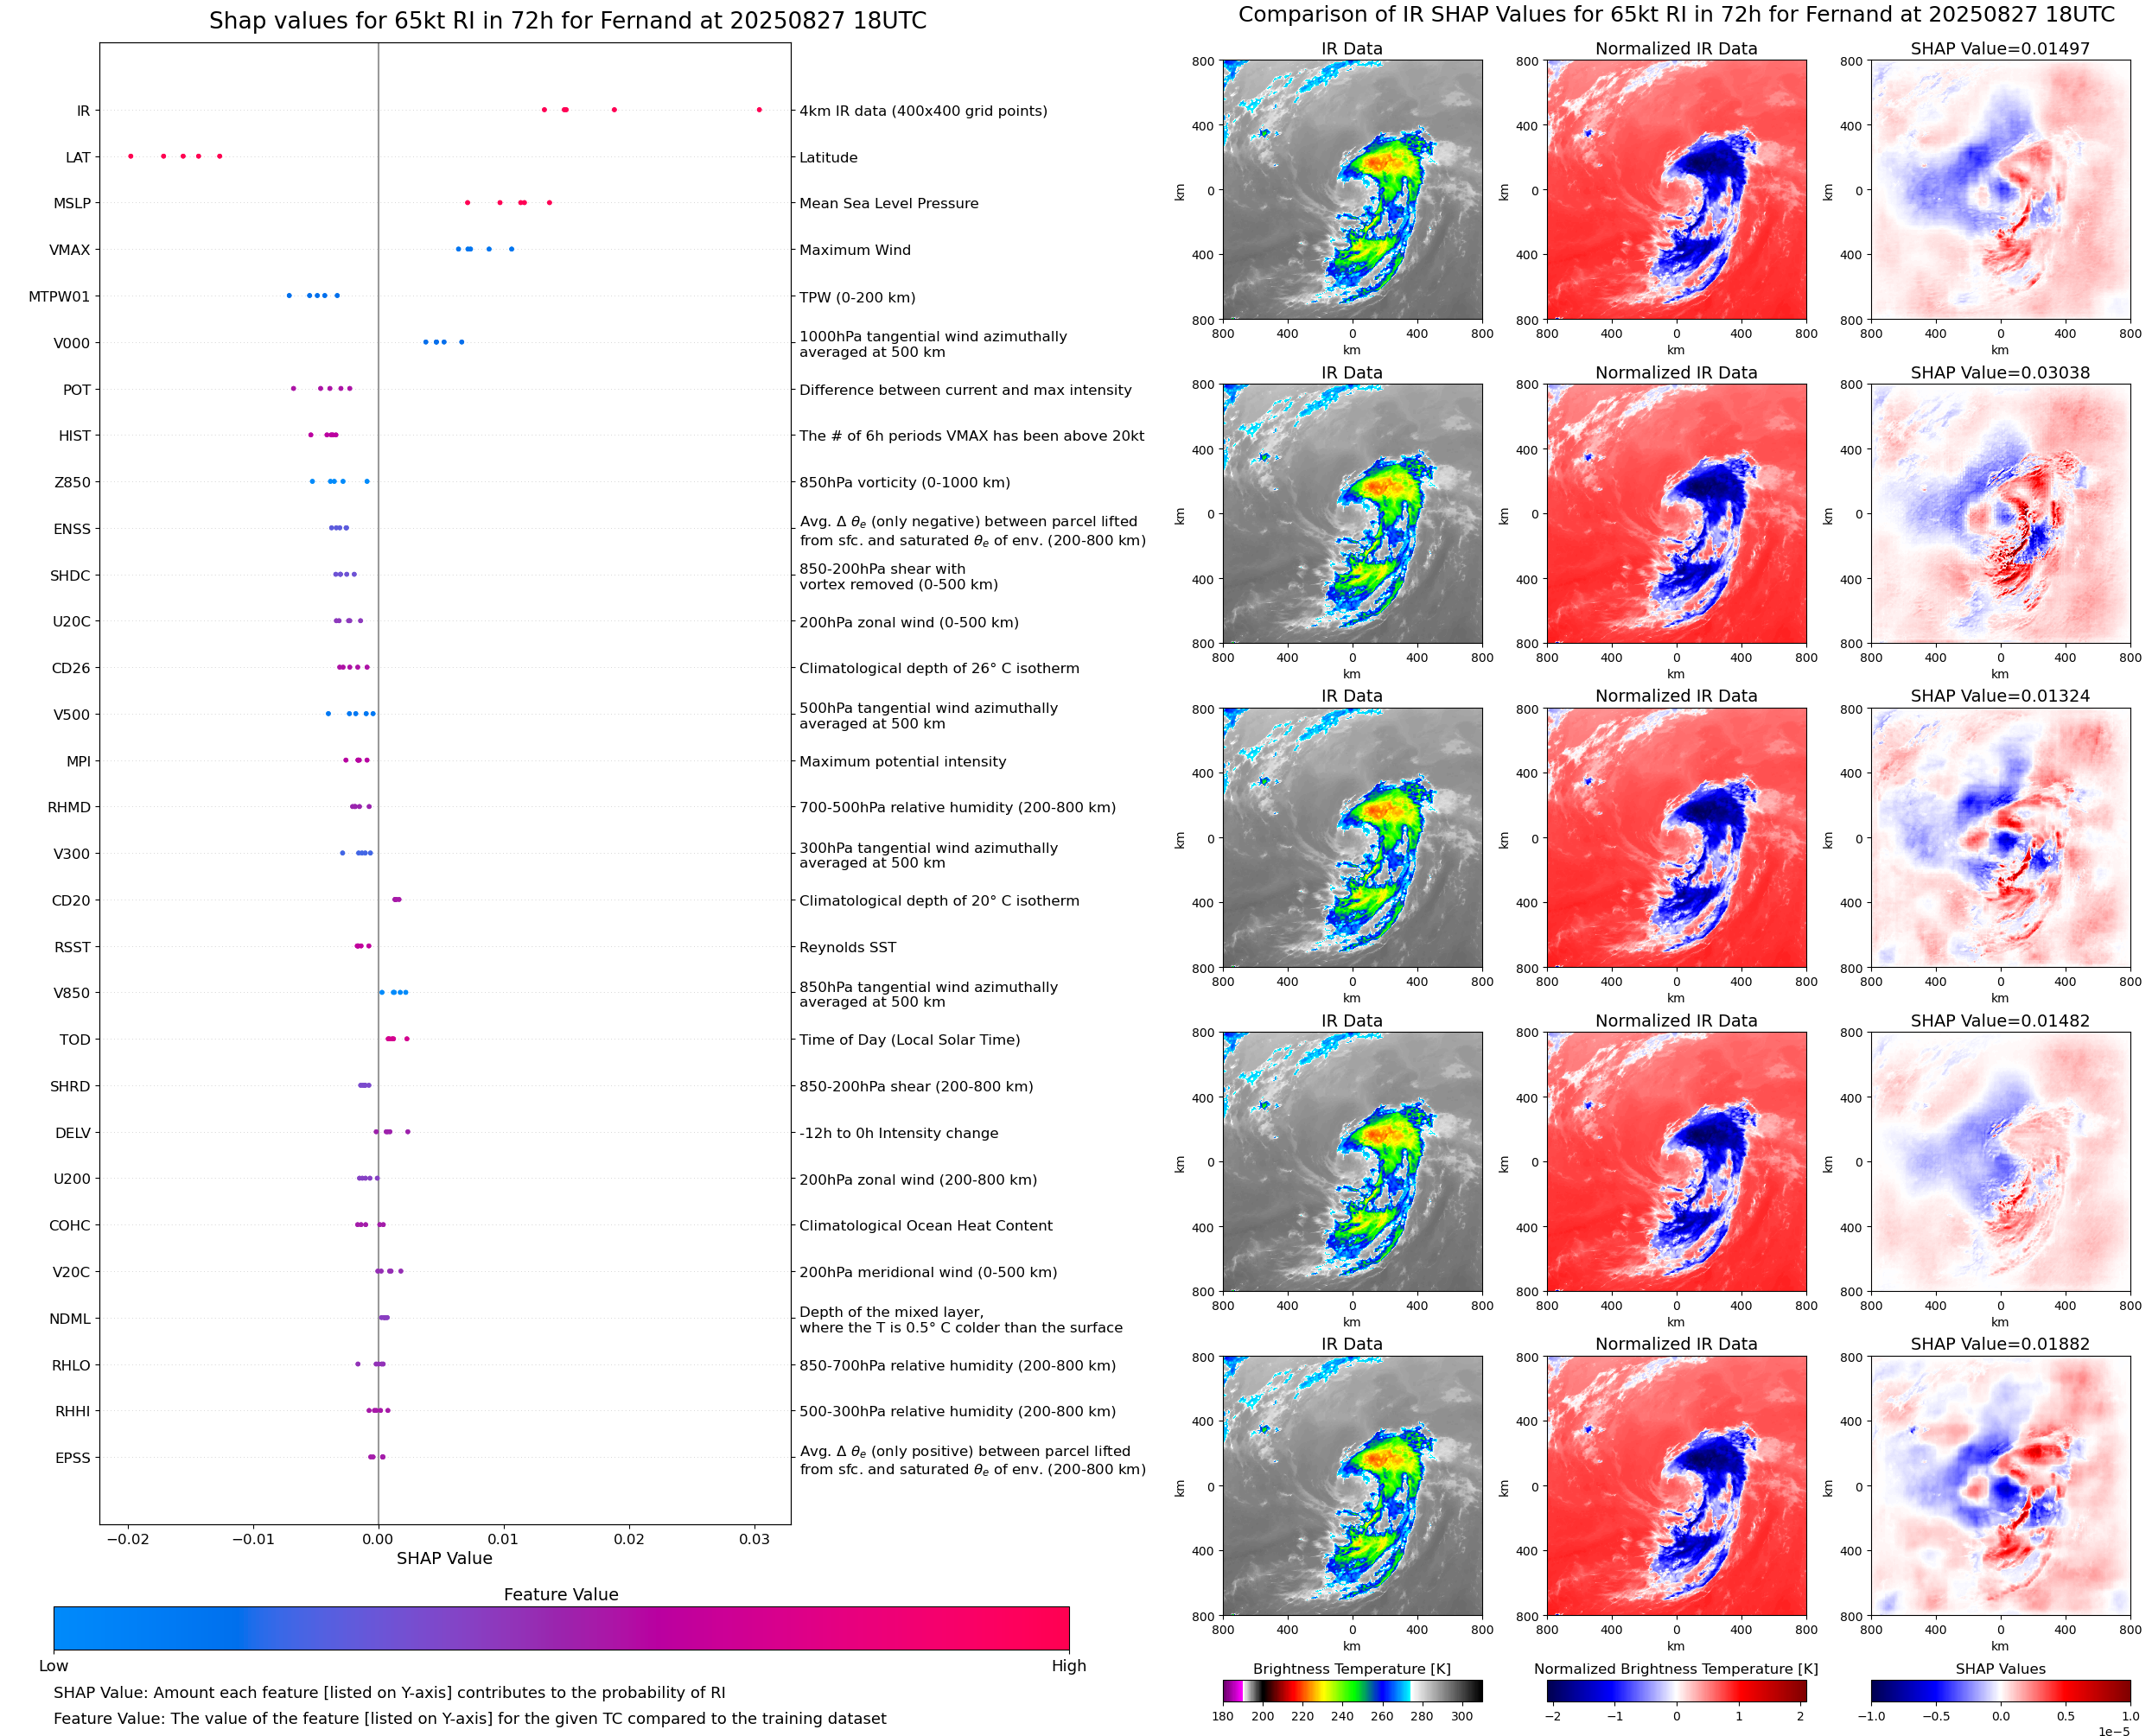The width and height of the screenshot is (2152, 1736).
Task: Click SHAP map titled SHAP Value=0.01324
Action: pyautogui.click(x=2000, y=838)
